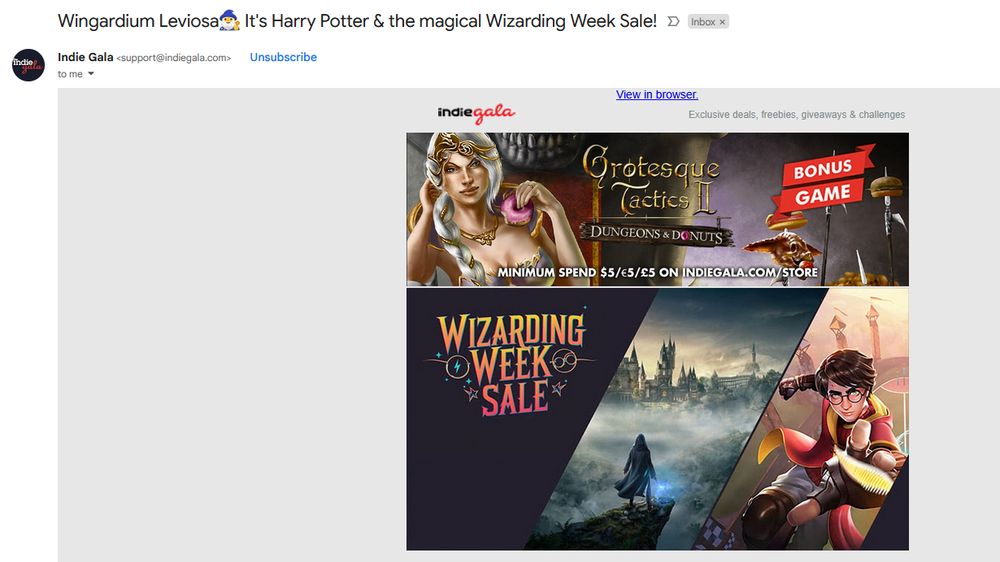
Task: Expand recipient details arrow next to "to me"
Action: tap(91, 74)
